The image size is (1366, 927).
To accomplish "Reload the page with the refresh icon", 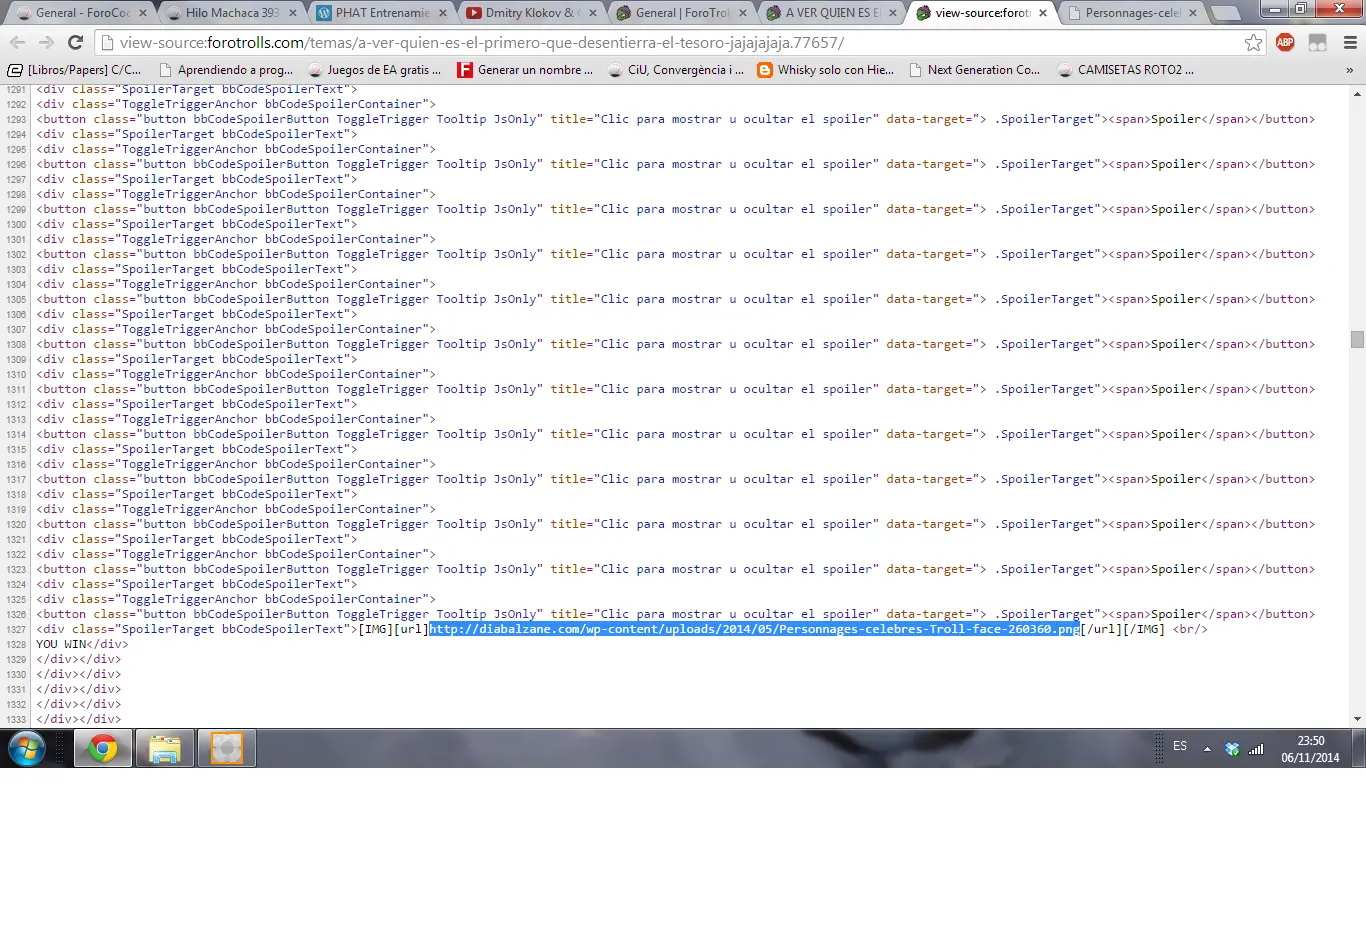I will (75, 42).
